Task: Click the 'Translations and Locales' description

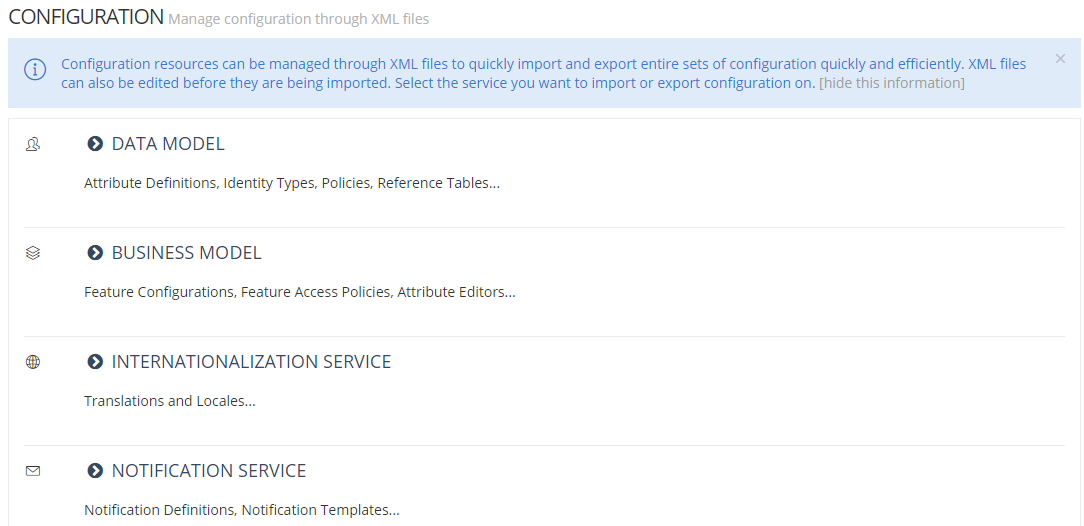Action: (169, 401)
